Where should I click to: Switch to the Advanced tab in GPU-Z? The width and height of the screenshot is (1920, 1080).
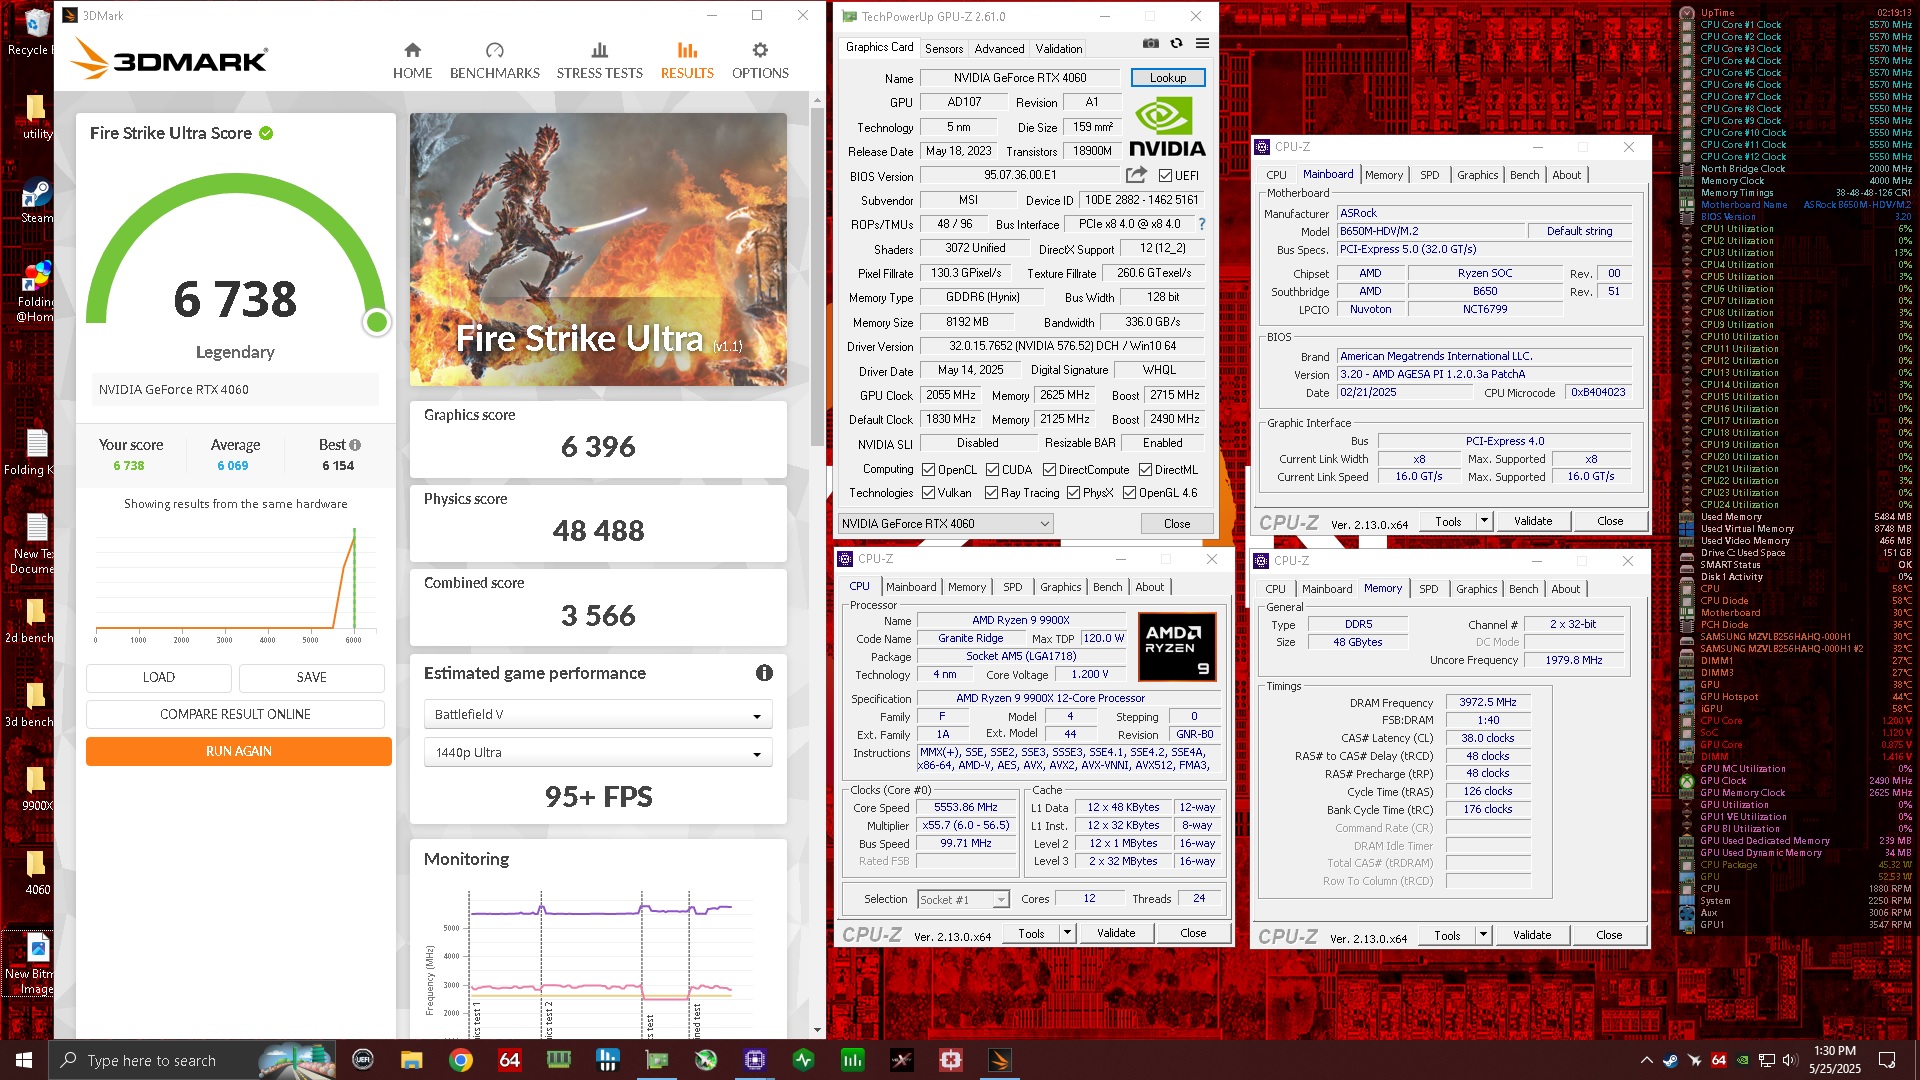coord(999,48)
